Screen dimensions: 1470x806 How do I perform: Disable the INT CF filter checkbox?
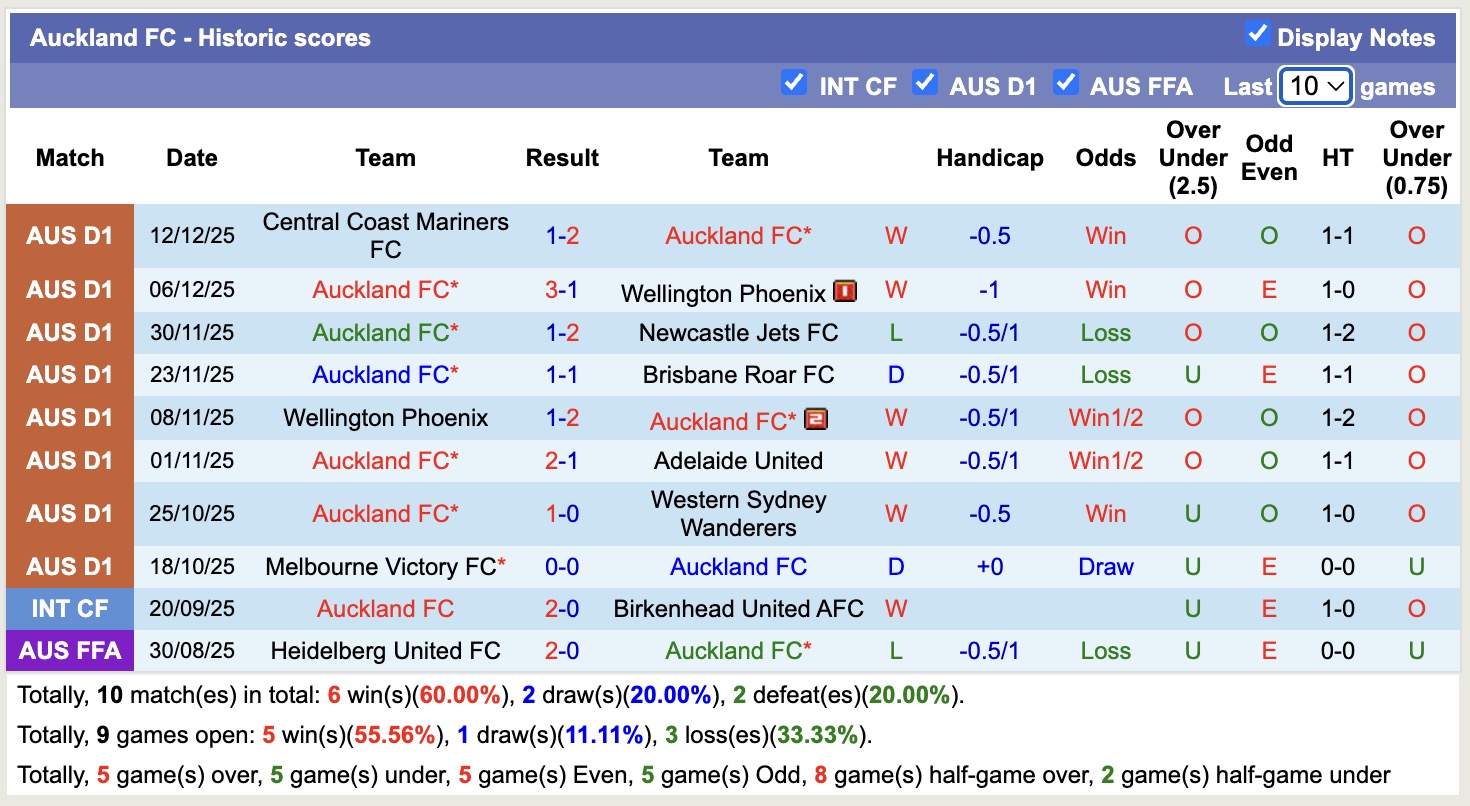point(795,85)
